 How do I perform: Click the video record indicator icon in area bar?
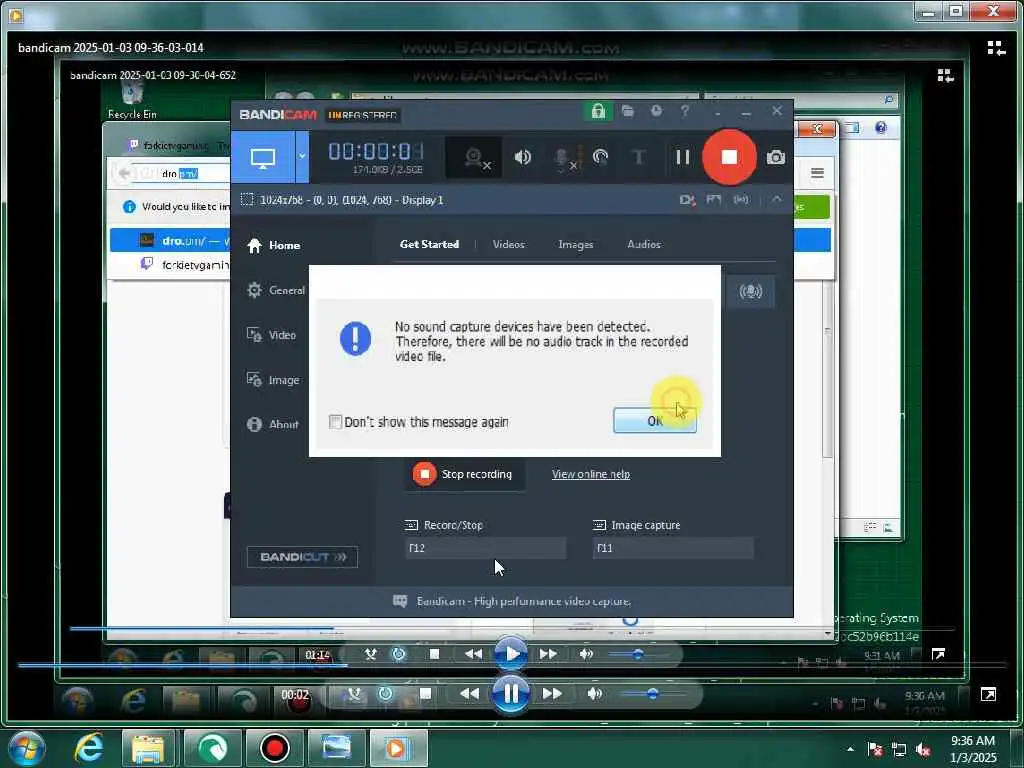tap(687, 200)
